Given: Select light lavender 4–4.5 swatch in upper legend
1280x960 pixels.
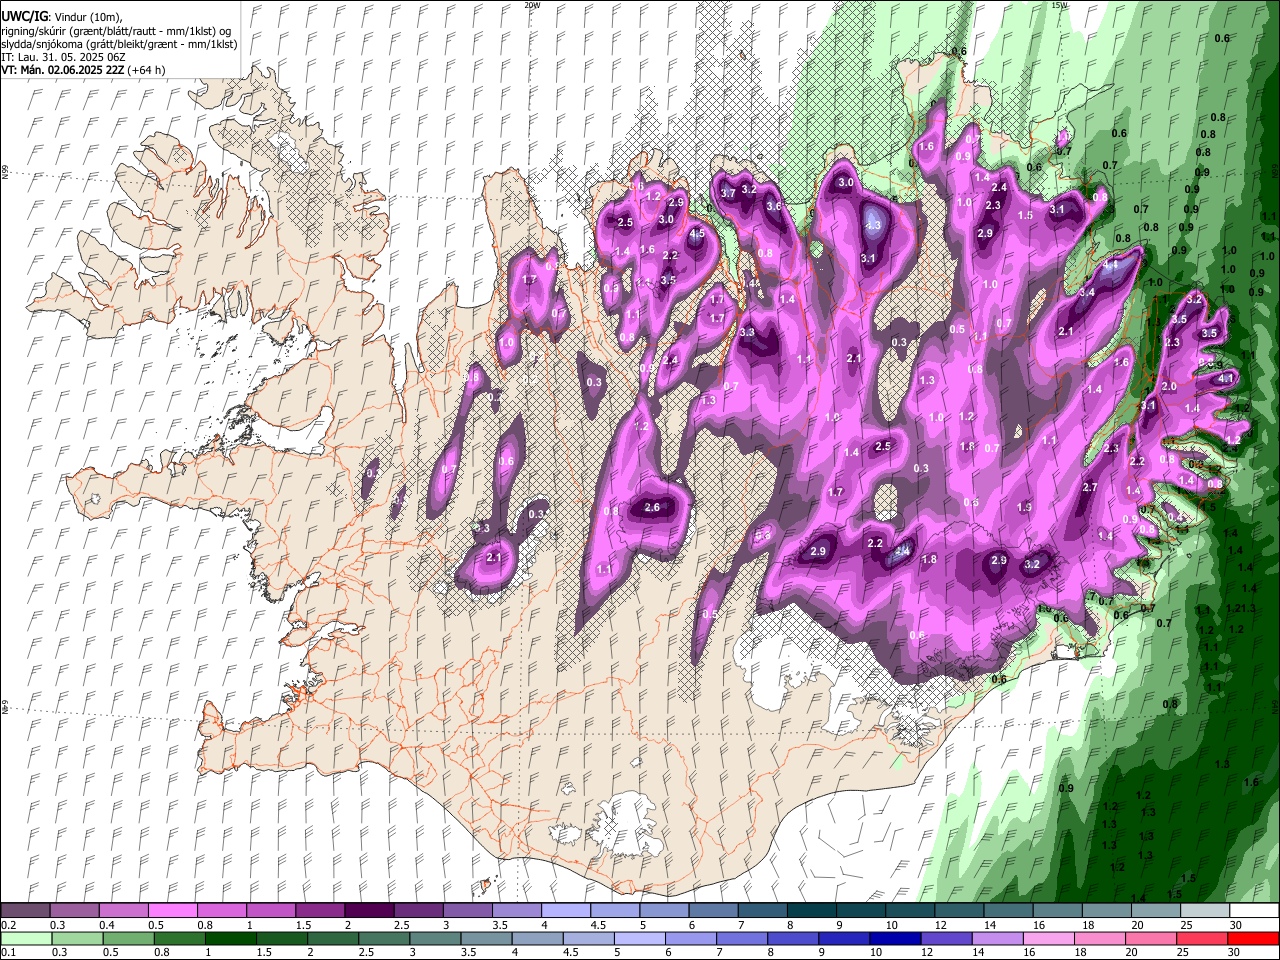Looking at the screenshot, I should point(565,911).
